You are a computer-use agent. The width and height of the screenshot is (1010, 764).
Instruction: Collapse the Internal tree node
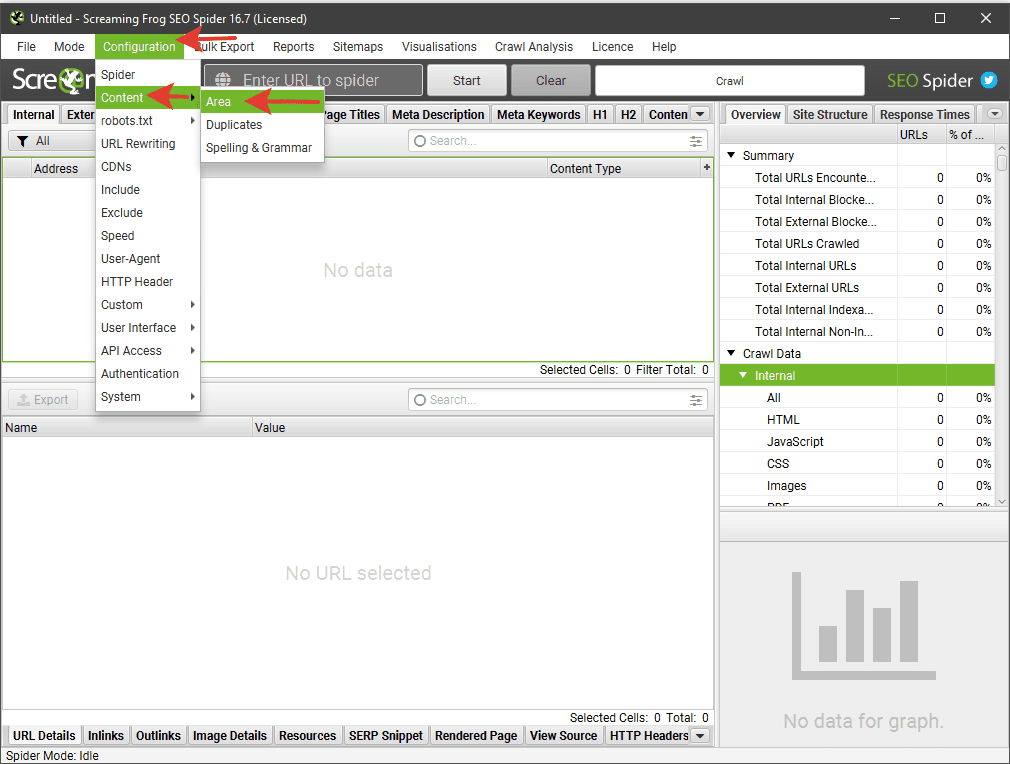(743, 375)
